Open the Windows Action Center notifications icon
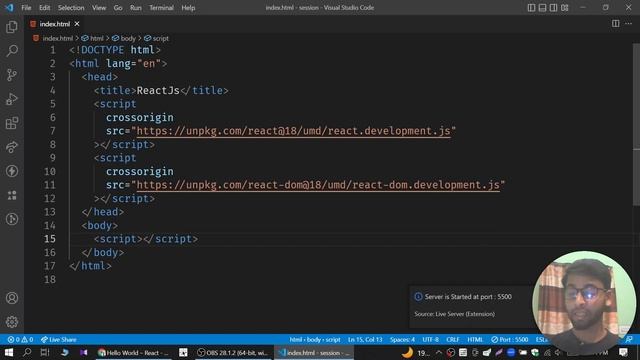This screenshot has height=360, width=640. (623, 352)
